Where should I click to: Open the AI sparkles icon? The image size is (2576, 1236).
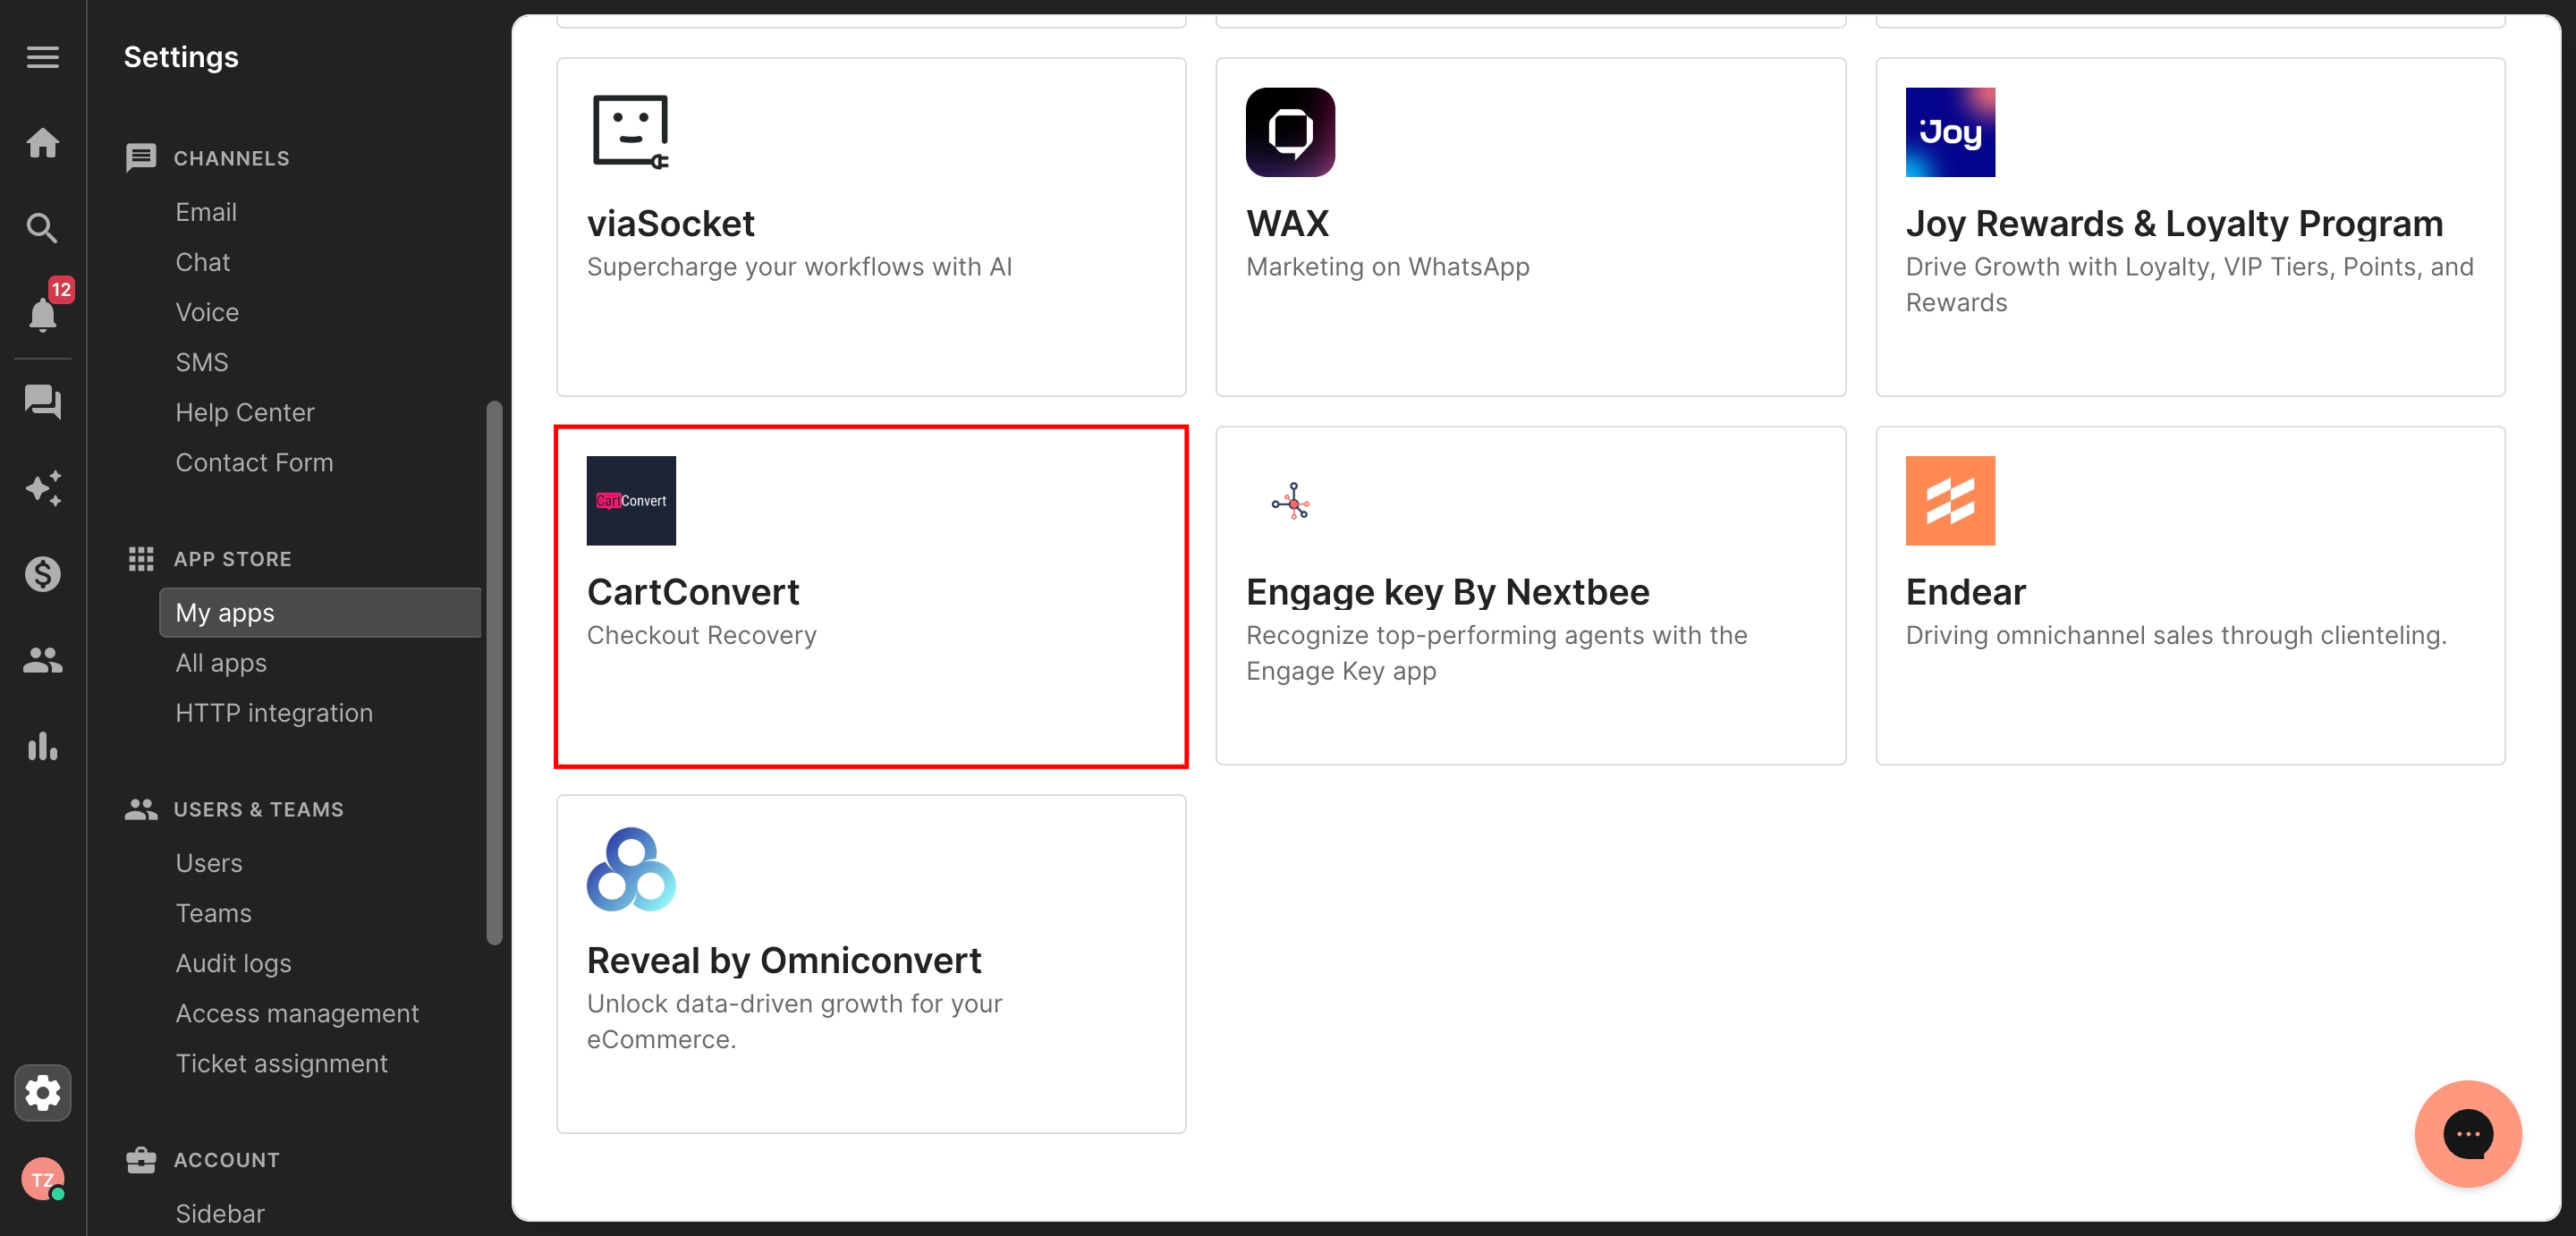(x=42, y=488)
